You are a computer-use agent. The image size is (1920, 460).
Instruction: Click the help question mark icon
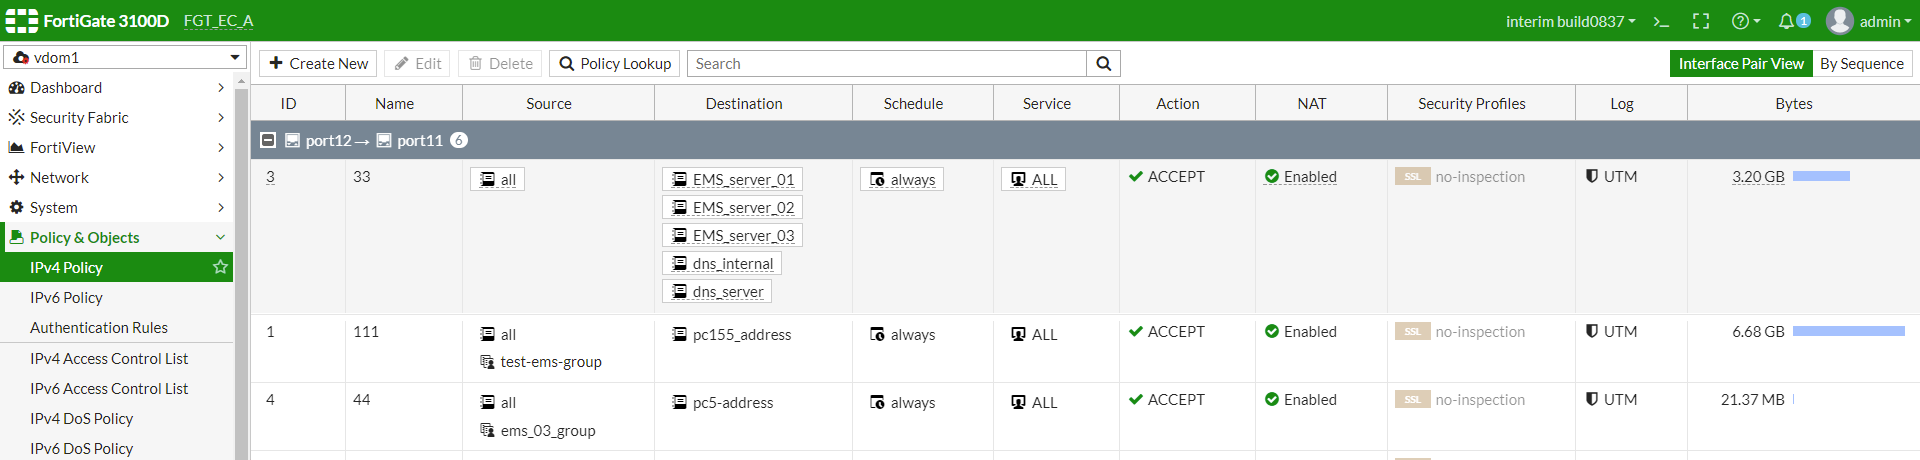[1741, 21]
